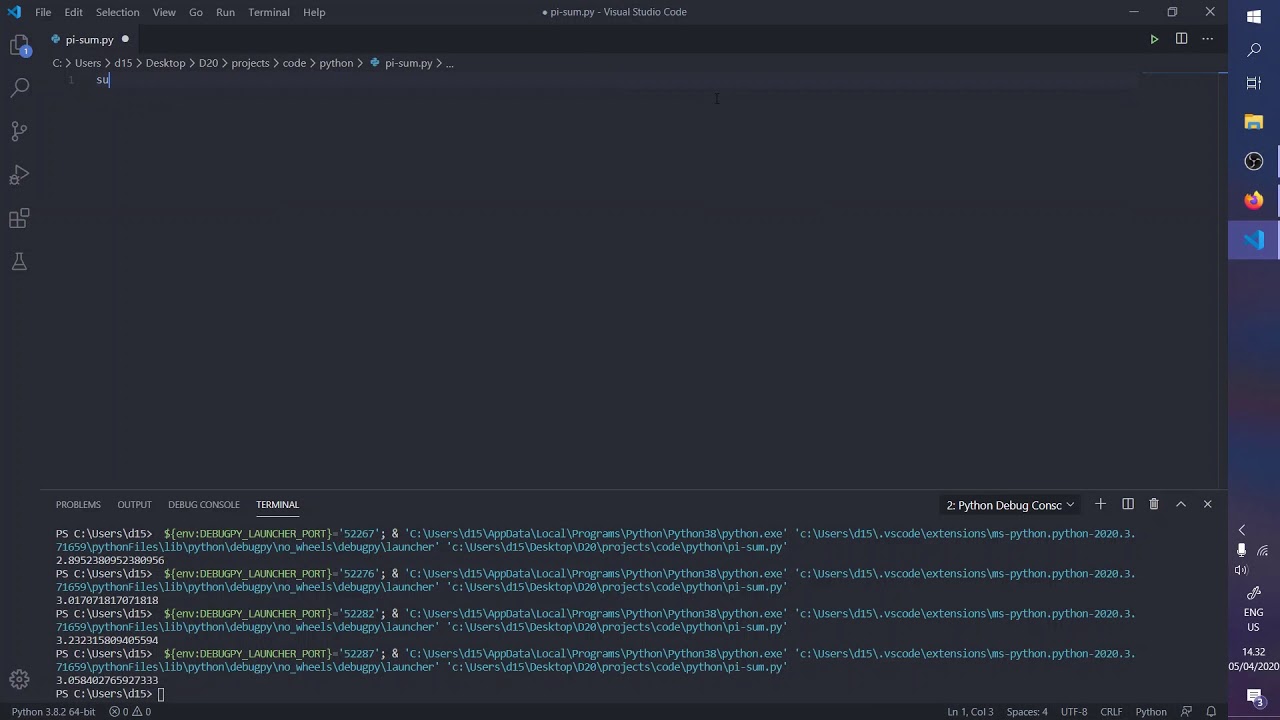Open the editor More Actions ellipsis menu
Screen dimensions: 1280x720
point(1208,39)
